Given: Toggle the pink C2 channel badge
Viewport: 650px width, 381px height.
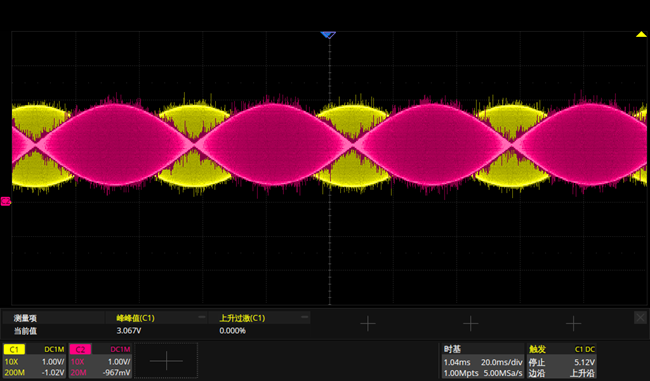Looking at the screenshot, I should [80, 349].
